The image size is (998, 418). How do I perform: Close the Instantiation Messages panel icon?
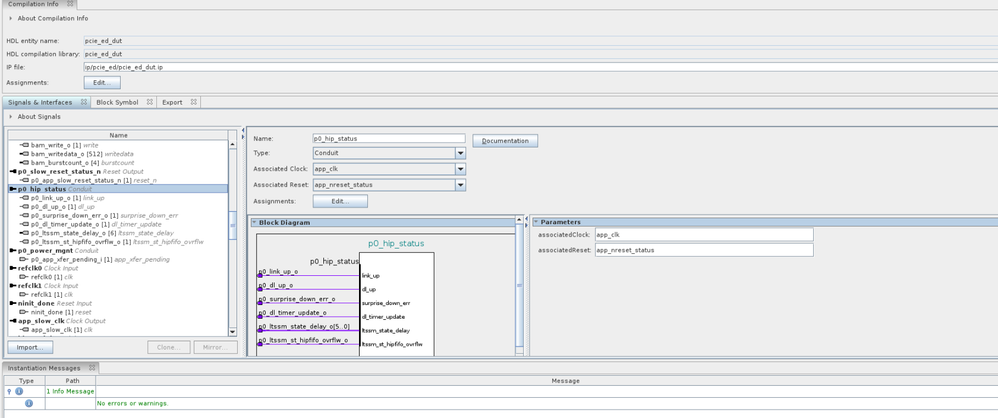pyautogui.click(x=91, y=368)
